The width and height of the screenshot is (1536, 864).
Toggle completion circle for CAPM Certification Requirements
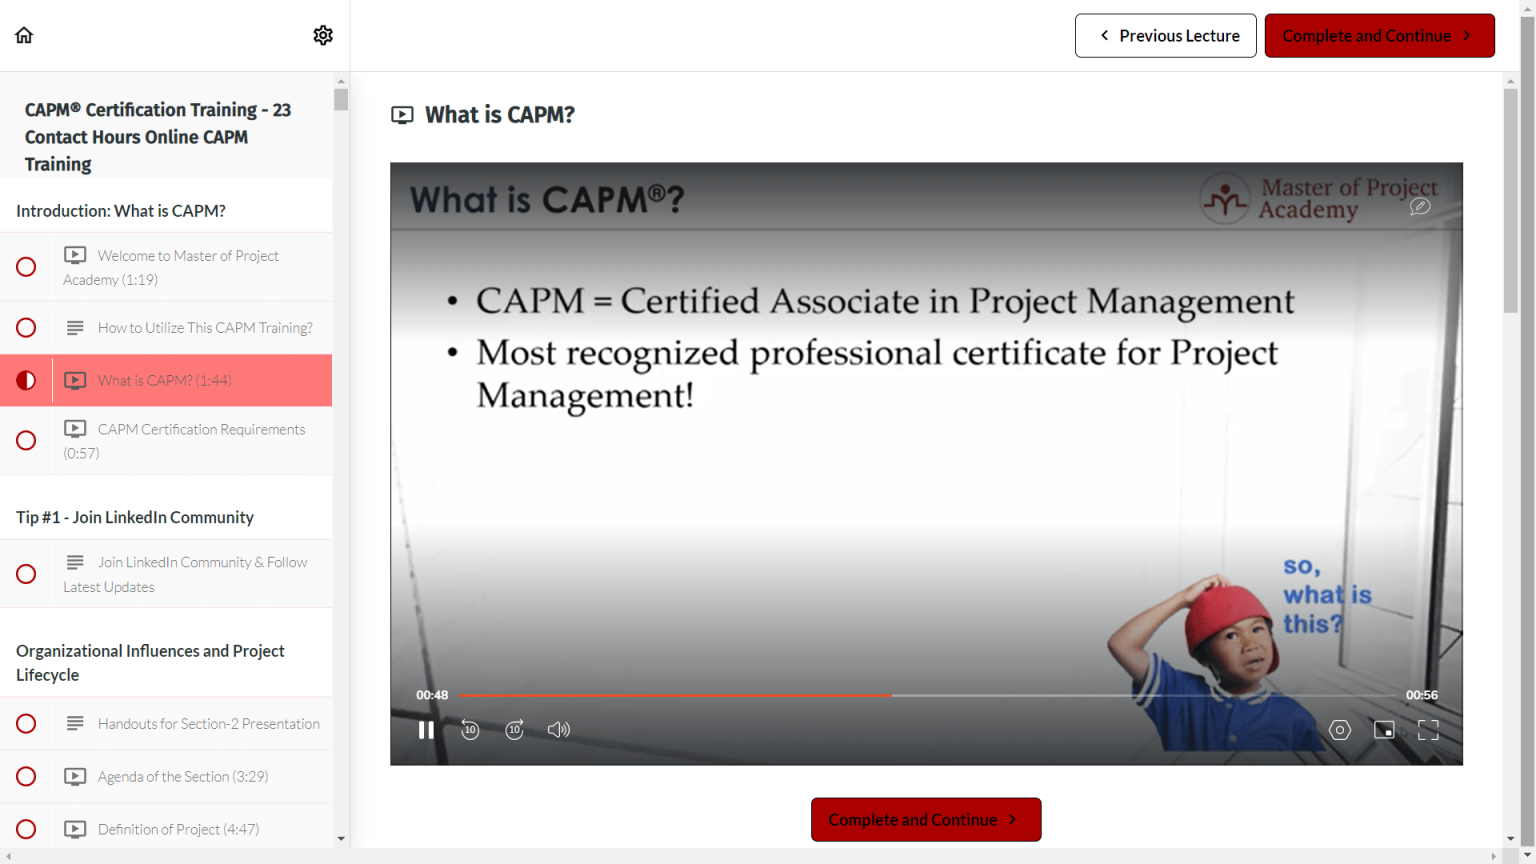click(26, 441)
